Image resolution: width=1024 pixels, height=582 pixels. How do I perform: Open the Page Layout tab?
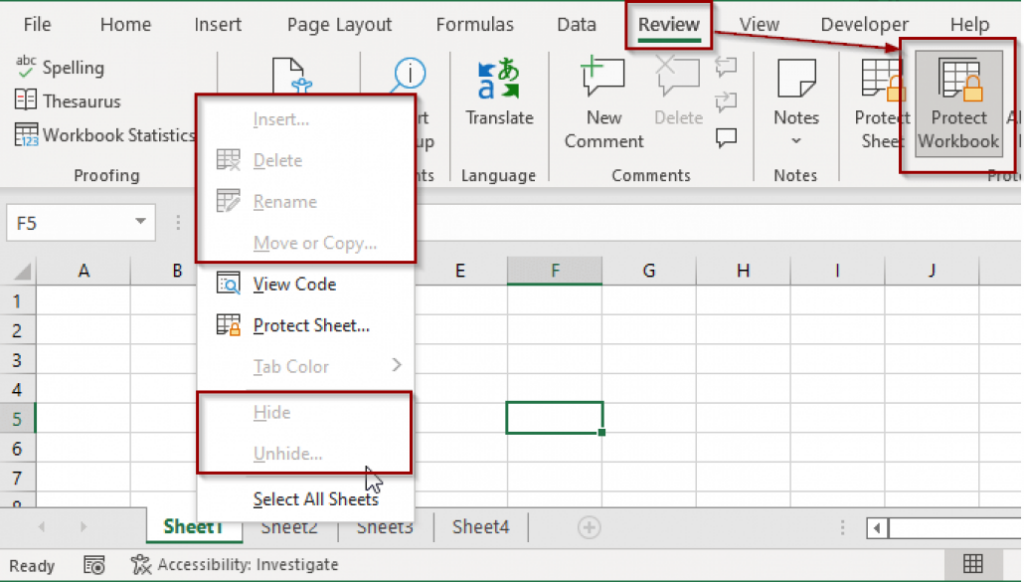[x=339, y=24]
